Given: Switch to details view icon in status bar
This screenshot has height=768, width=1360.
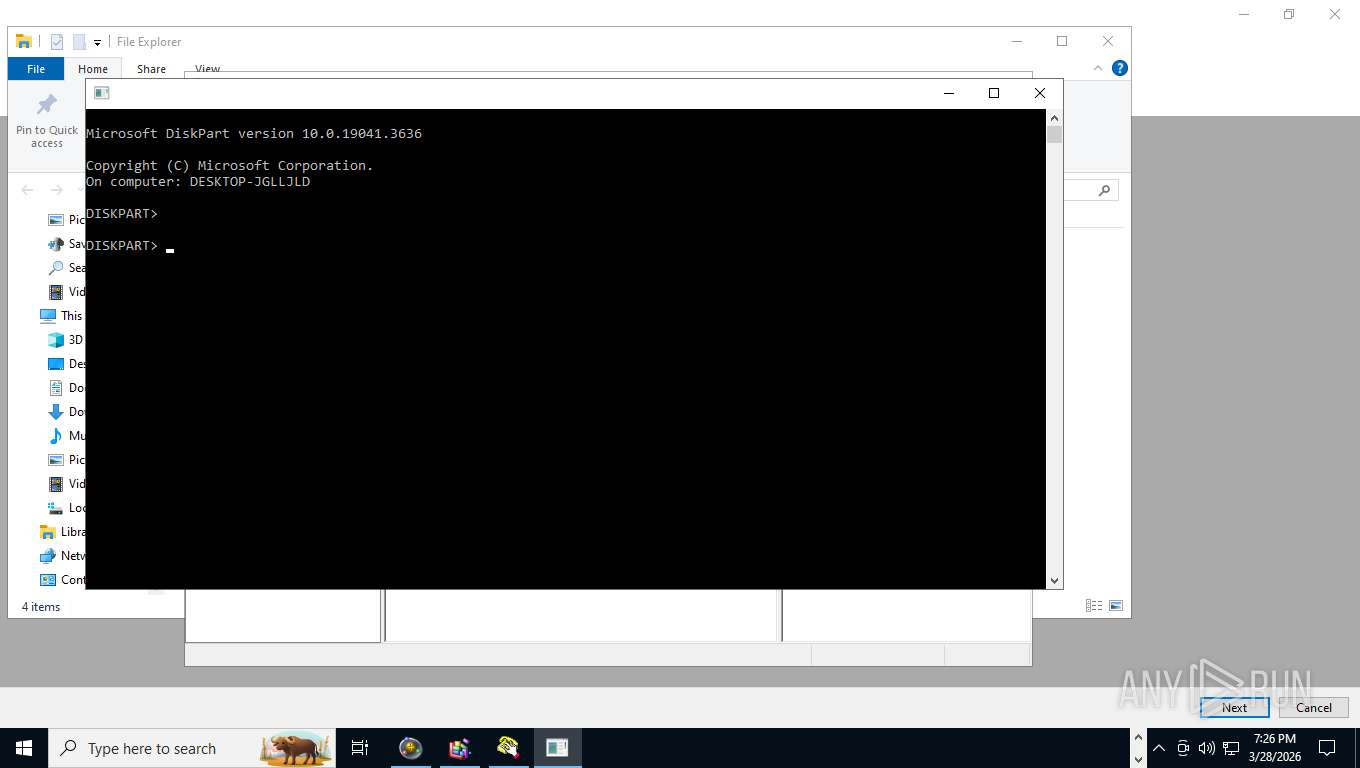Looking at the screenshot, I should 1094,606.
